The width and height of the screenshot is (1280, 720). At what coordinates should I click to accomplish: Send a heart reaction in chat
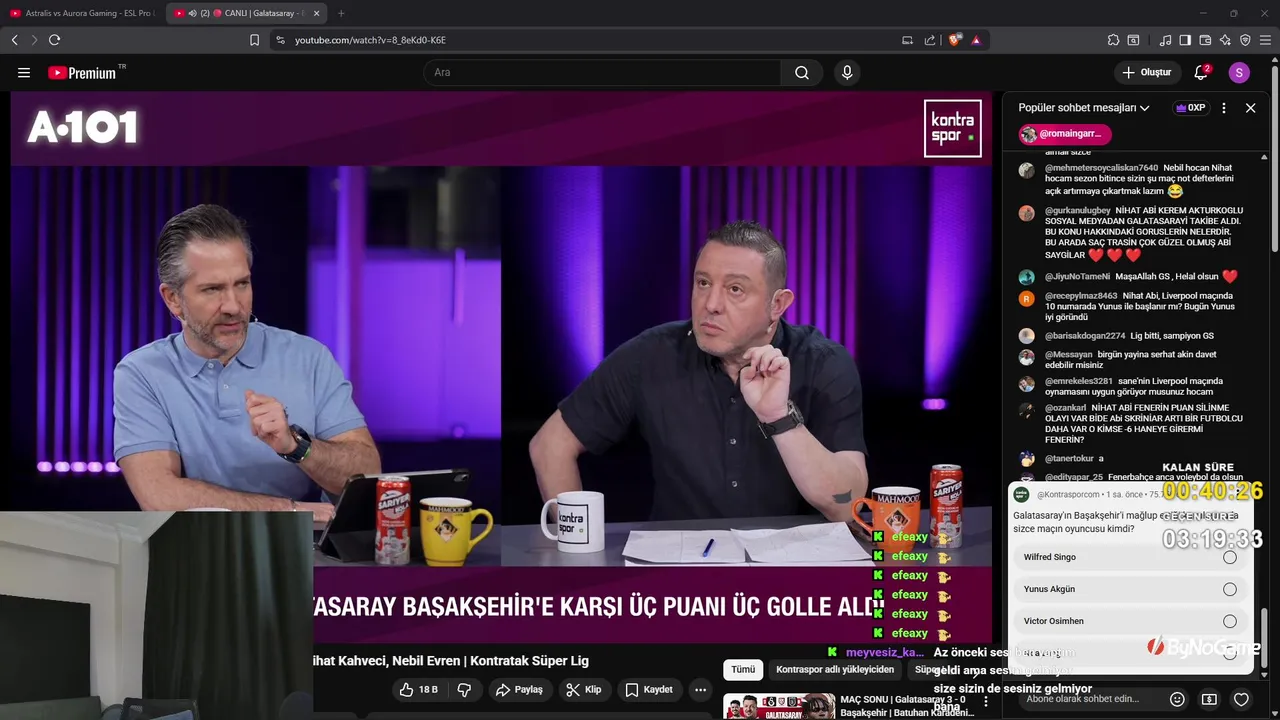click(x=1241, y=699)
